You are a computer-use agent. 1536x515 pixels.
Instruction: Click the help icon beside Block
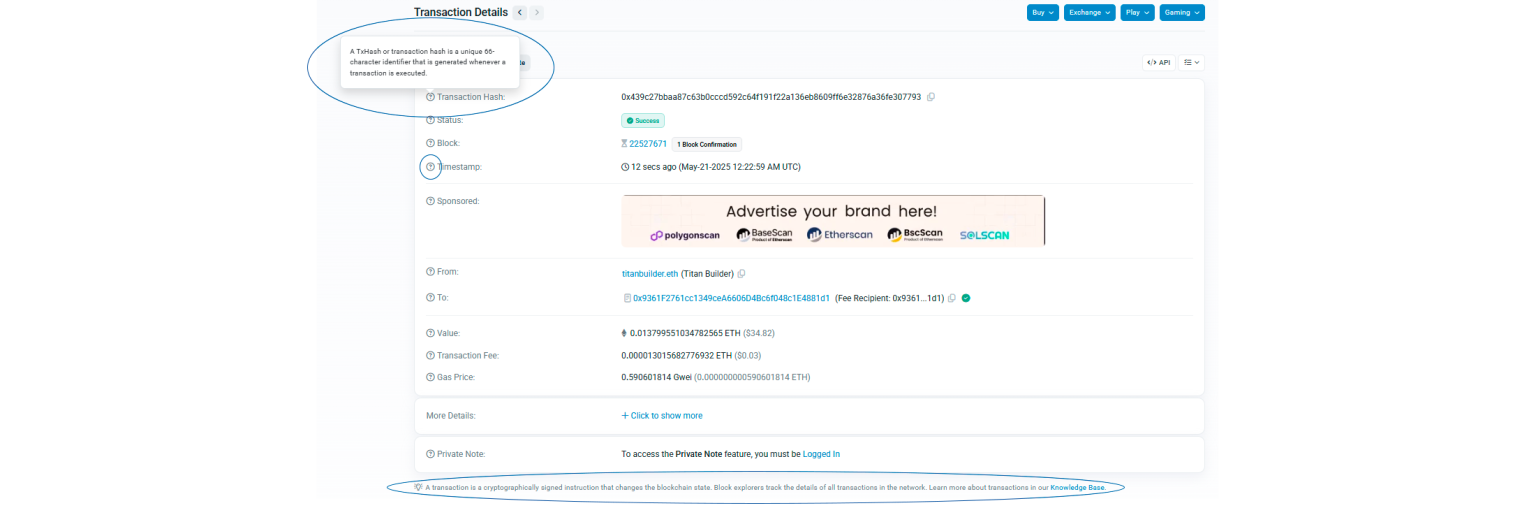coord(430,144)
